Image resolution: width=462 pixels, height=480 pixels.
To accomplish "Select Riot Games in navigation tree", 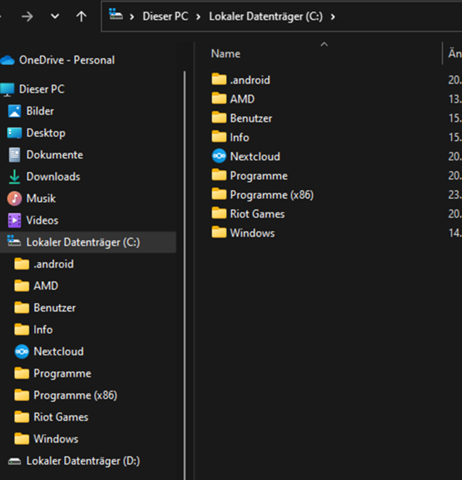I will [x=61, y=417].
